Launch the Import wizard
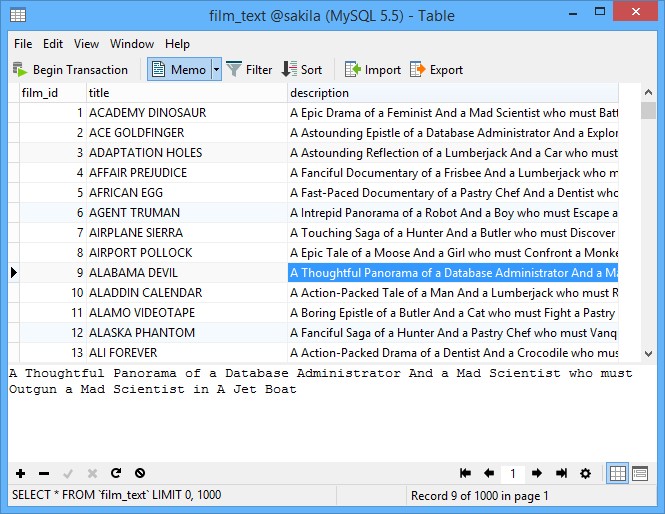The height and width of the screenshot is (514, 665). click(372, 70)
